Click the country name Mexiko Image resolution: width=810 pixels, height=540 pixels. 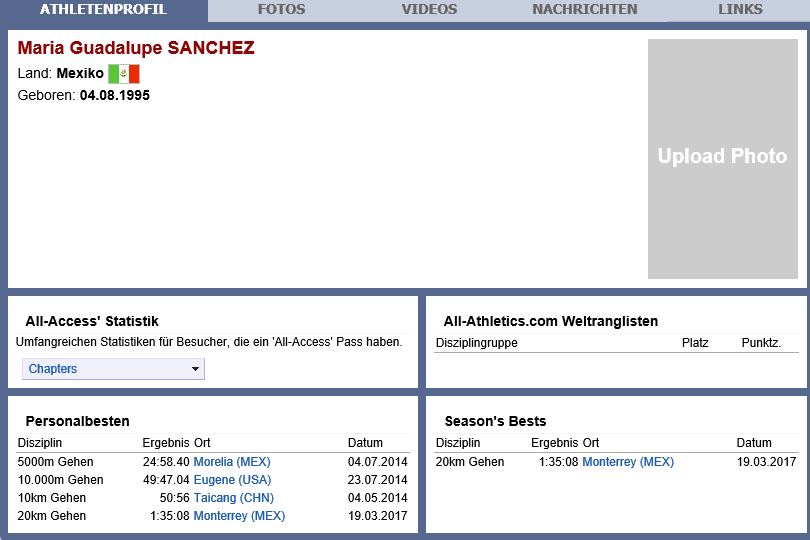pyautogui.click(x=80, y=73)
